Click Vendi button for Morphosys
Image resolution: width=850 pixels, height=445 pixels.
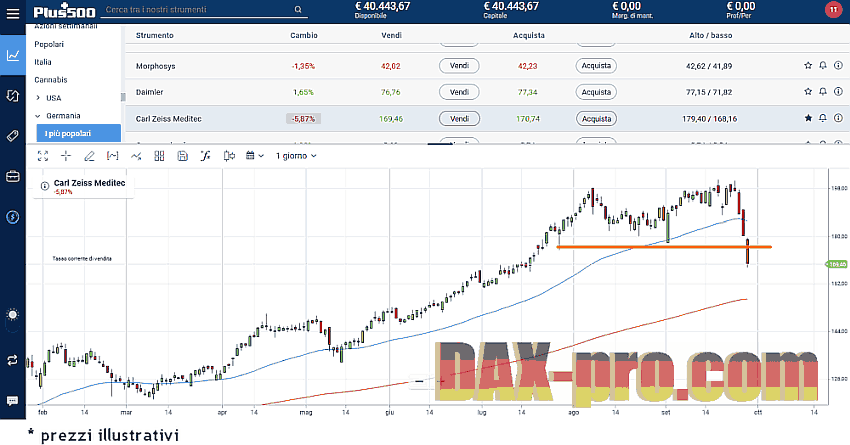(x=459, y=66)
